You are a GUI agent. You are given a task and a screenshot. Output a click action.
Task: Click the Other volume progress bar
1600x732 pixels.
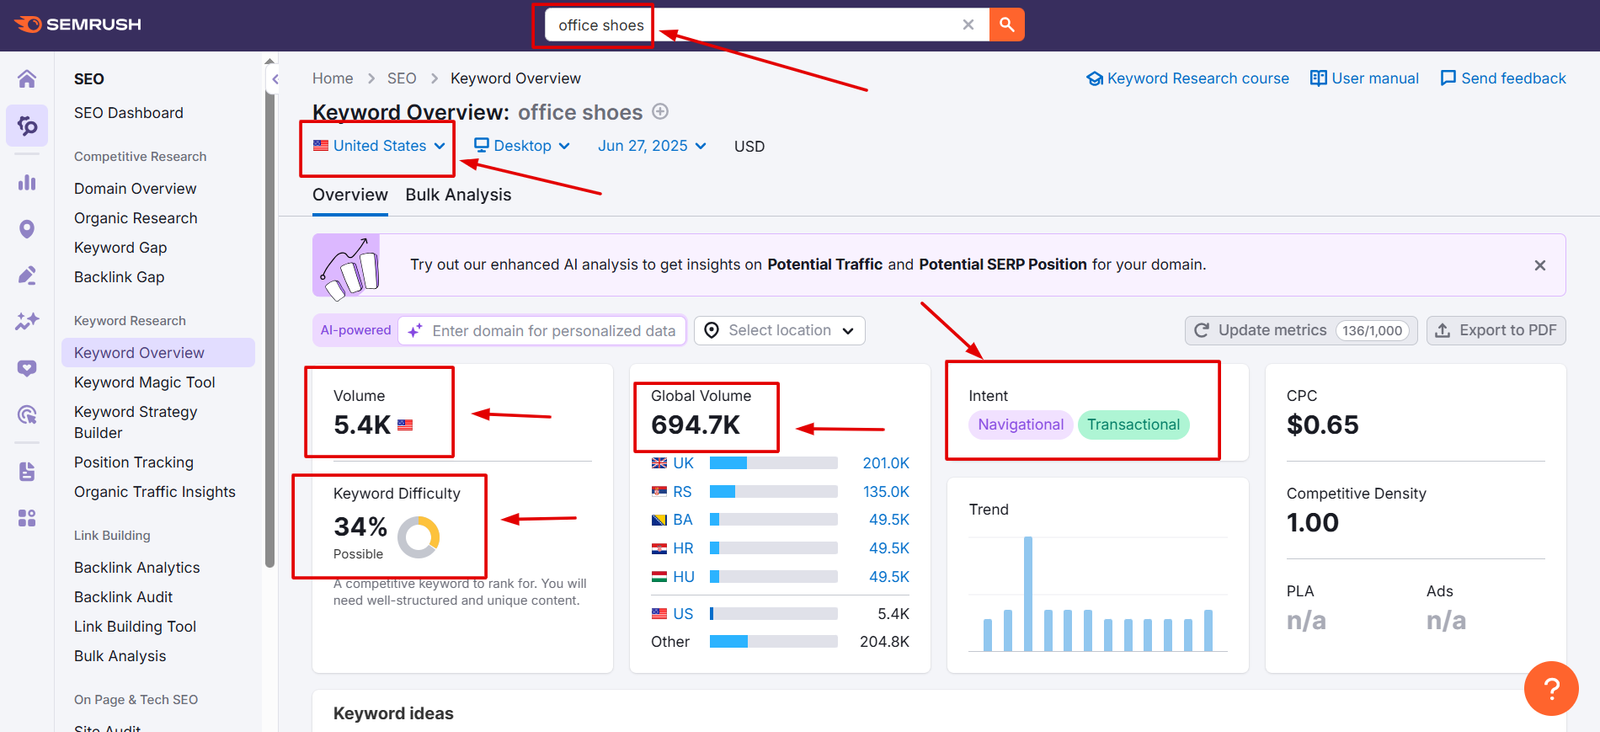(x=773, y=642)
